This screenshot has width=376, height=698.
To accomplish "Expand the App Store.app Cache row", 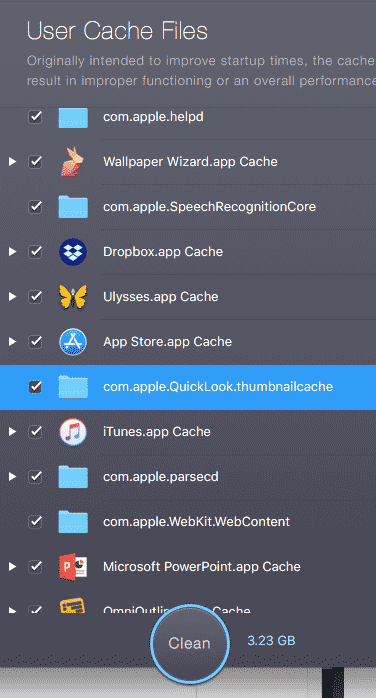I will pyautogui.click(x=12, y=341).
